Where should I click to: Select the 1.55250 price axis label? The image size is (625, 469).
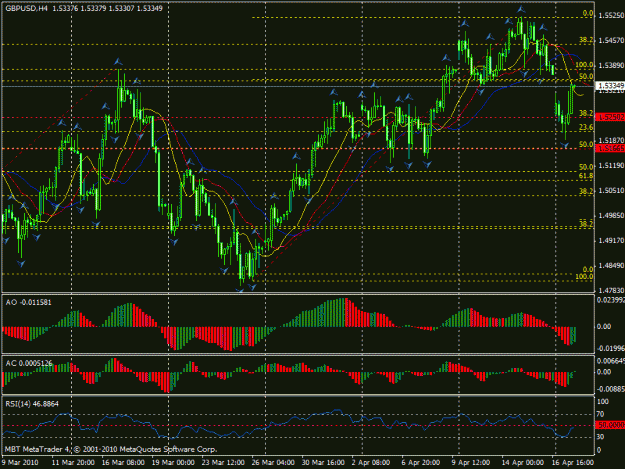coord(611,15)
